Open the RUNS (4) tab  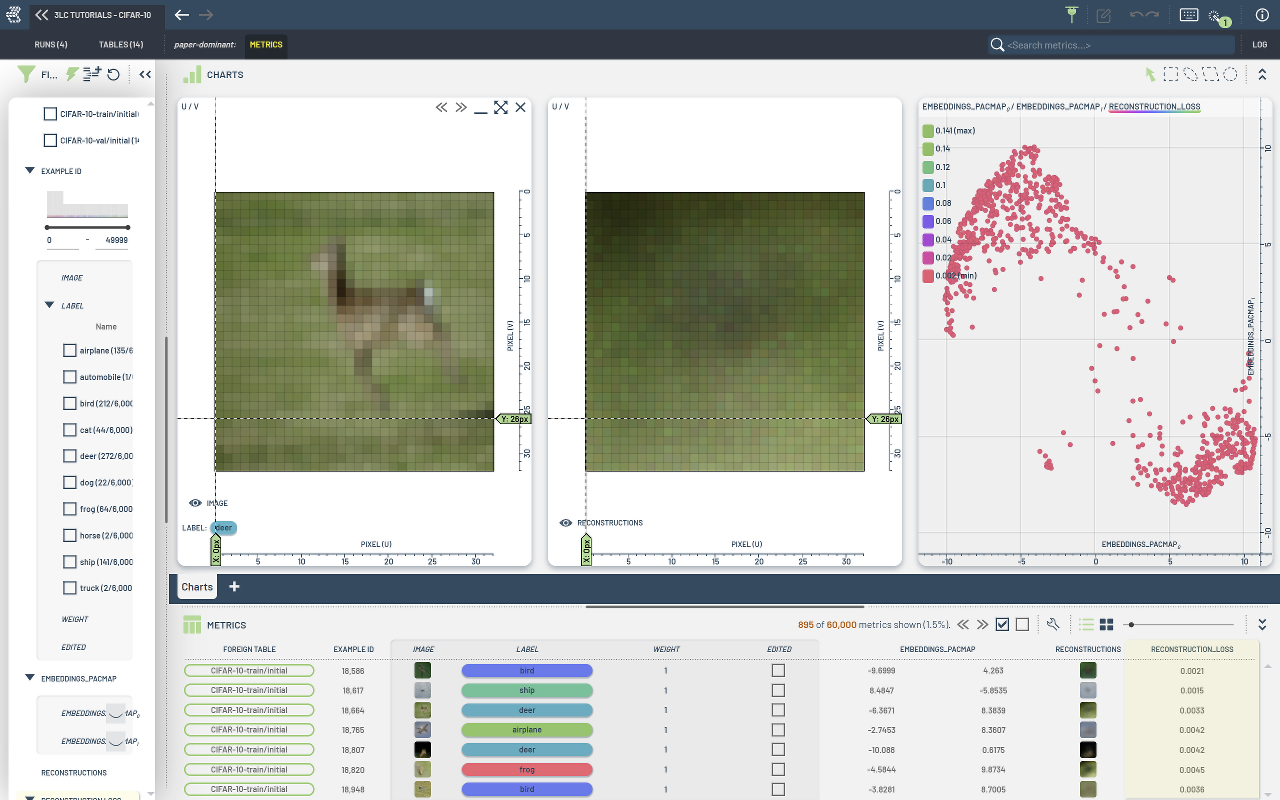[x=51, y=45]
